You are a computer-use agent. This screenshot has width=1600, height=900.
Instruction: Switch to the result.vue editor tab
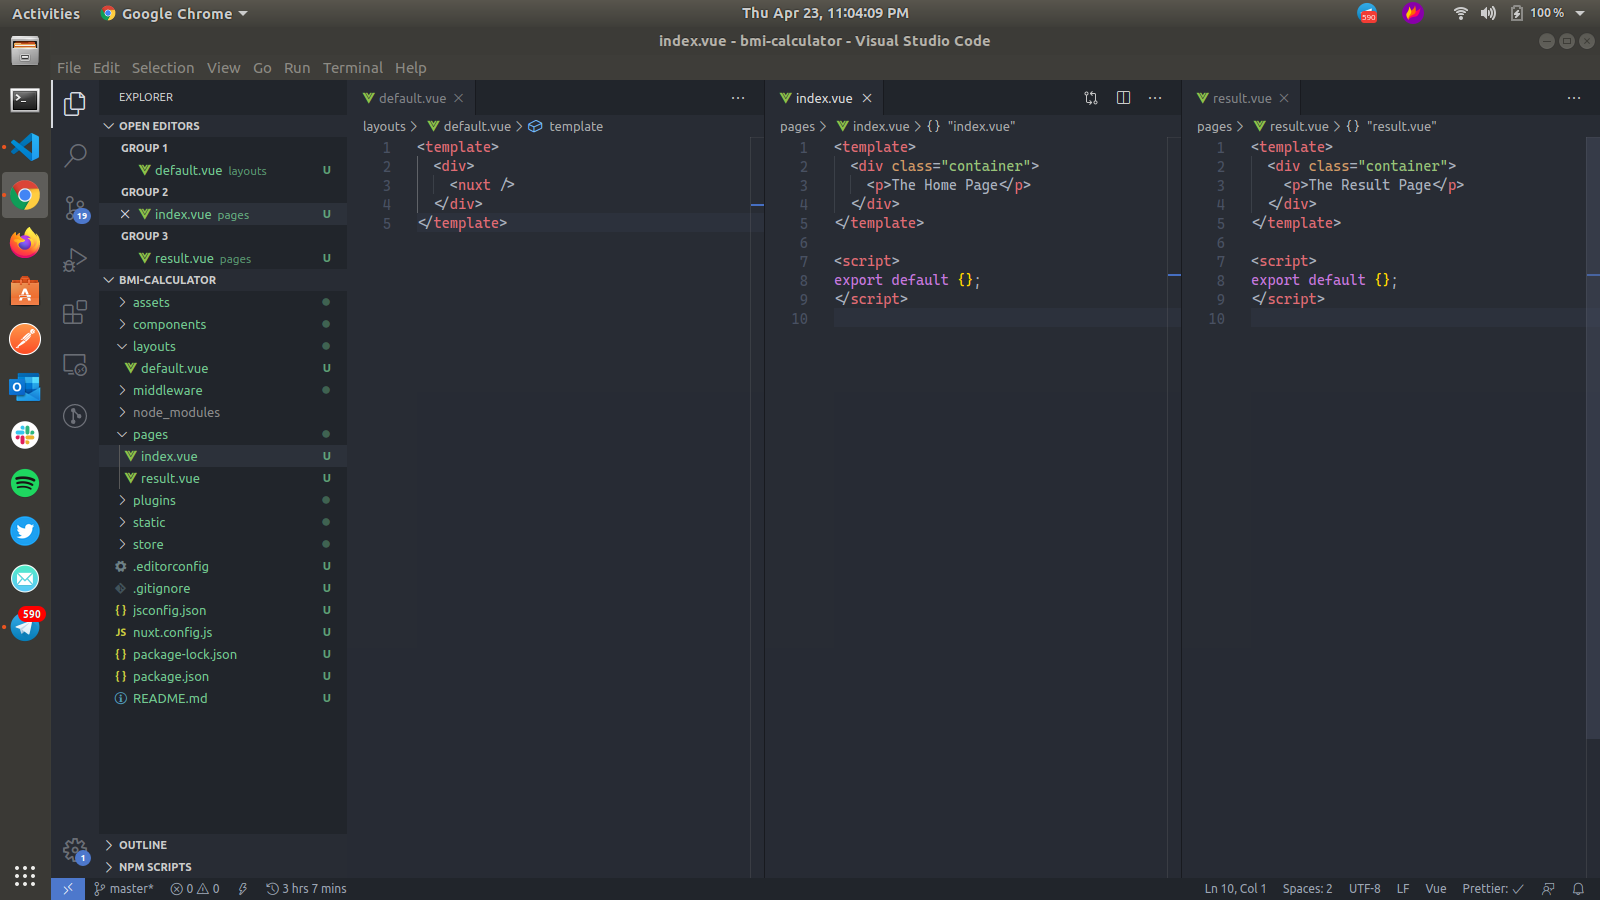(x=1242, y=98)
